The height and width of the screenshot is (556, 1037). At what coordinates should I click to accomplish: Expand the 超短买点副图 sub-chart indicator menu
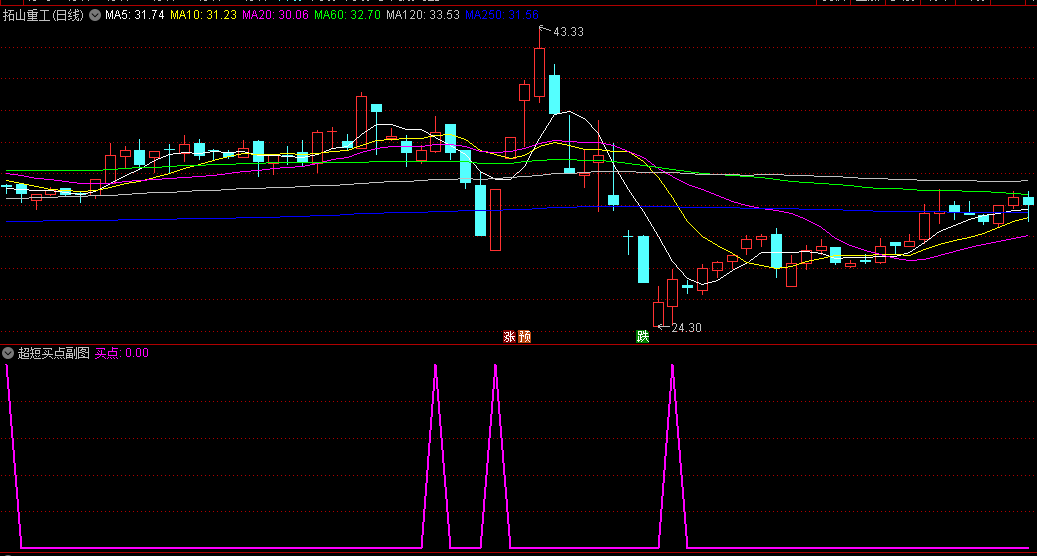(x=8, y=353)
